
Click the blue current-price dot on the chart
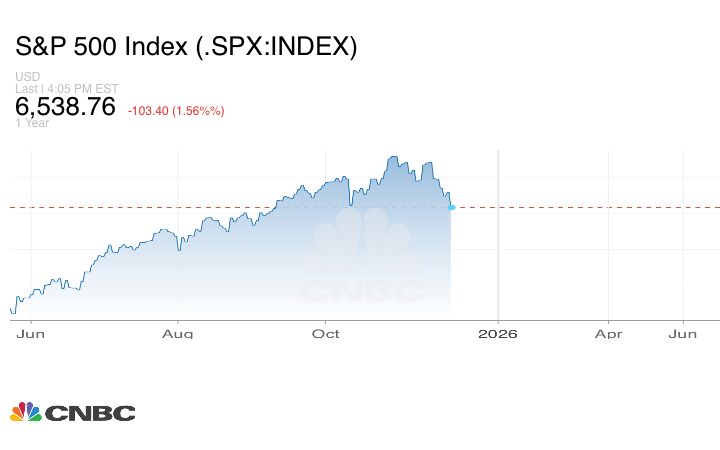click(x=452, y=207)
